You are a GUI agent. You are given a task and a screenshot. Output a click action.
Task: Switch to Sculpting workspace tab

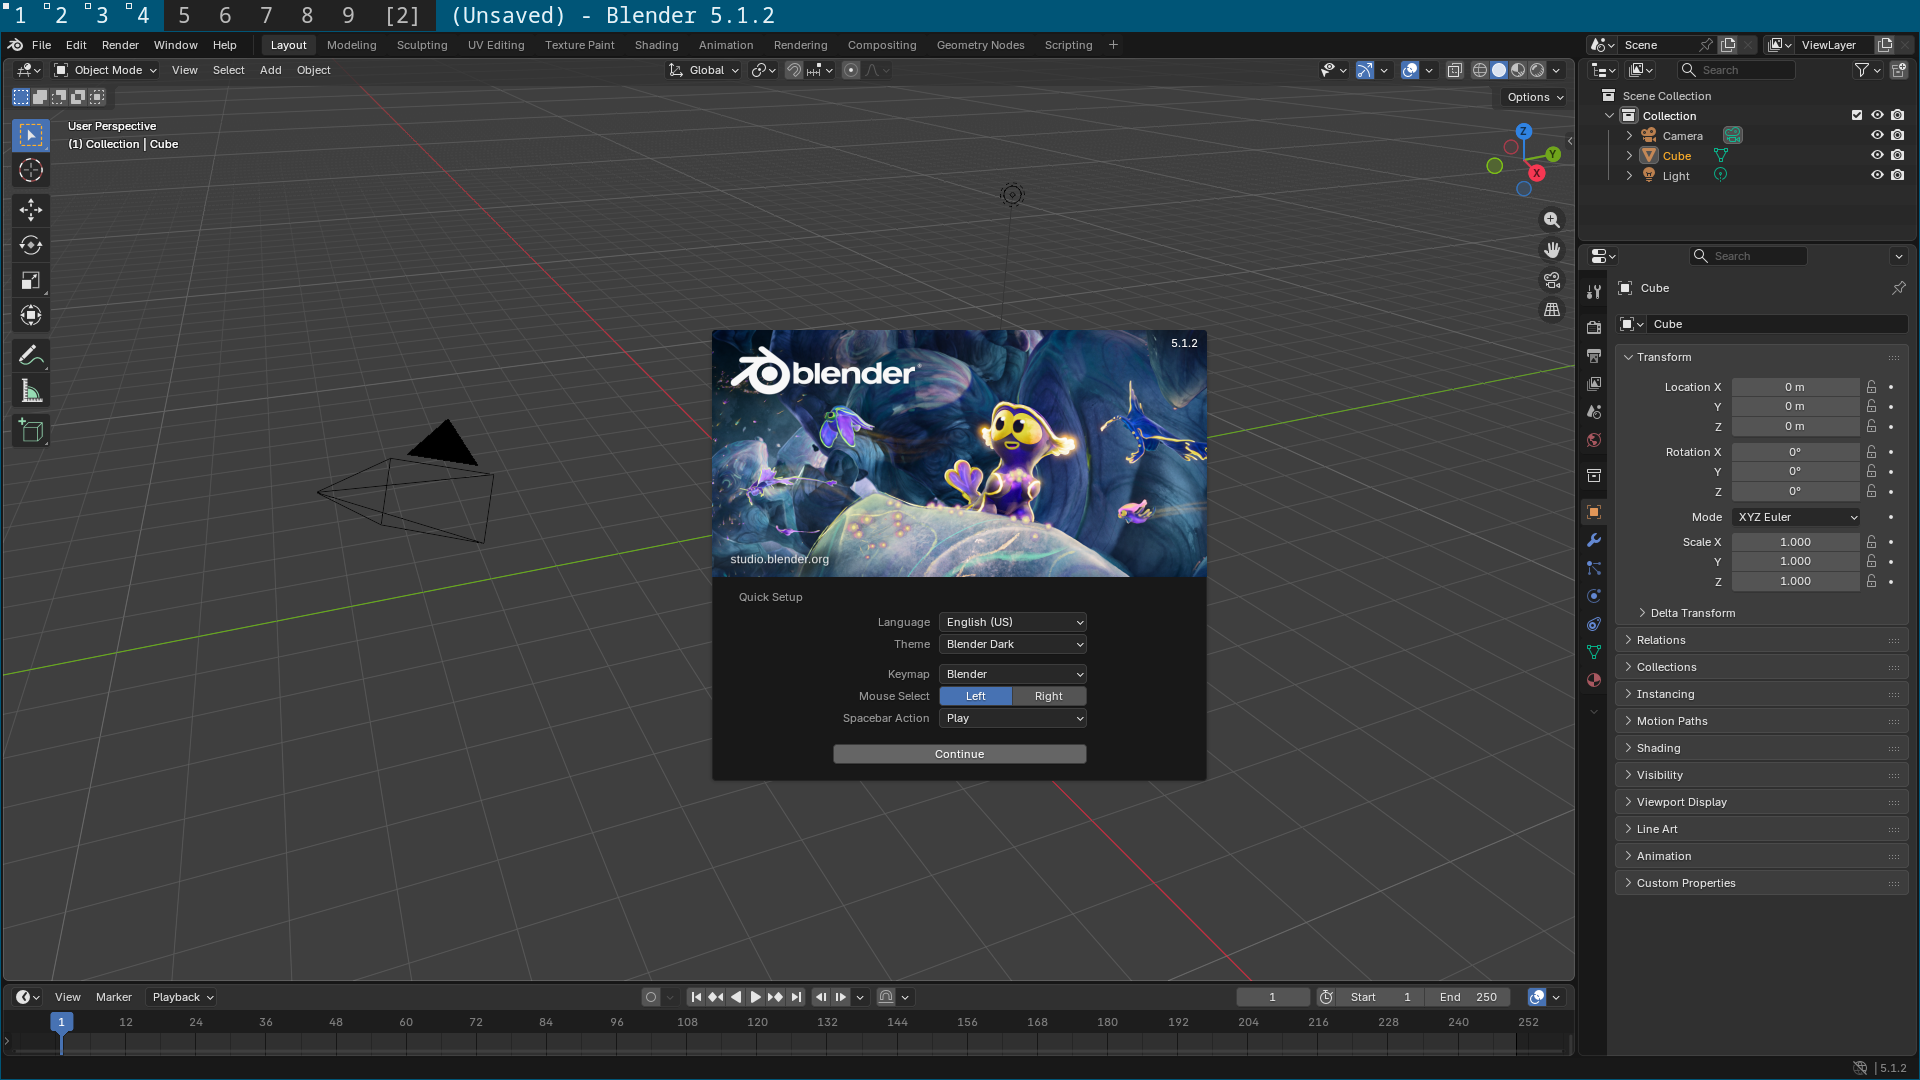pos(422,45)
